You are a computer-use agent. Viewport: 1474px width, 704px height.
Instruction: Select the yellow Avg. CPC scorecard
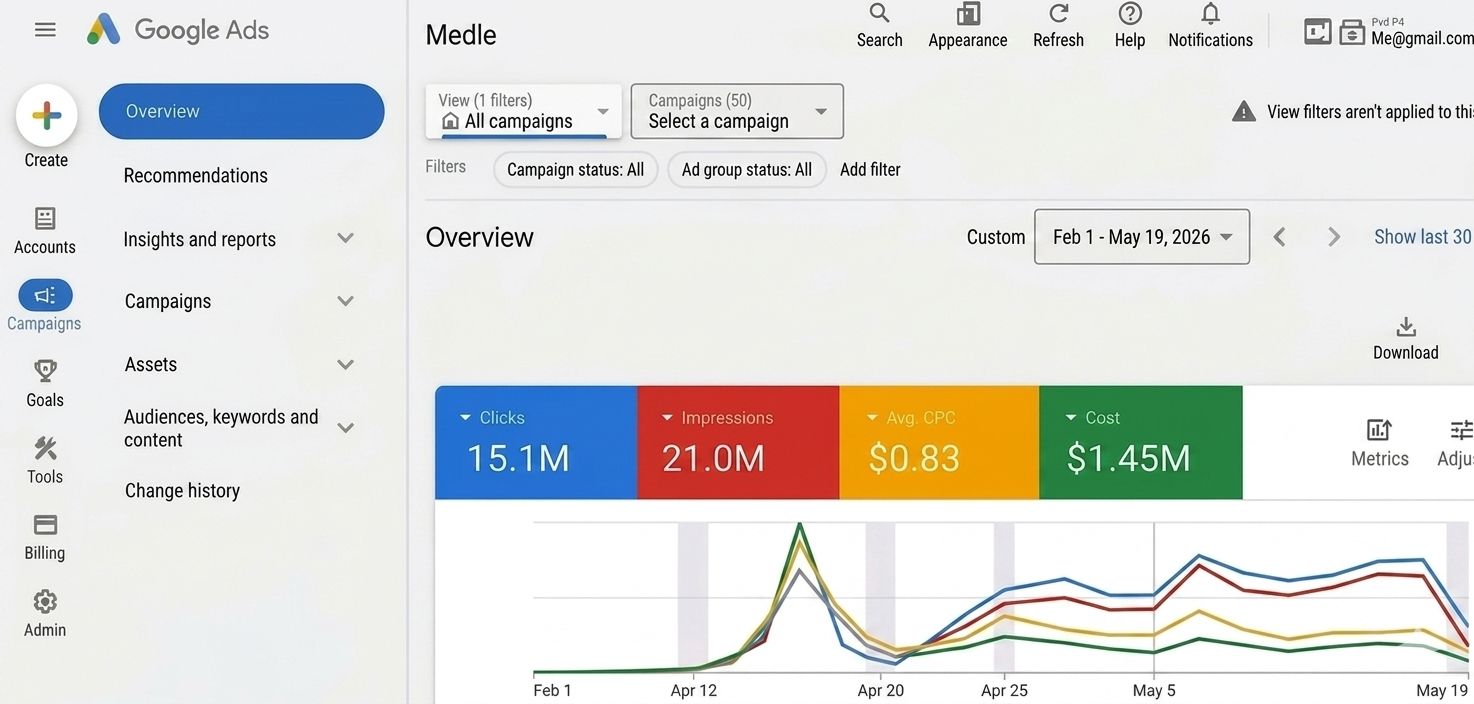939,442
